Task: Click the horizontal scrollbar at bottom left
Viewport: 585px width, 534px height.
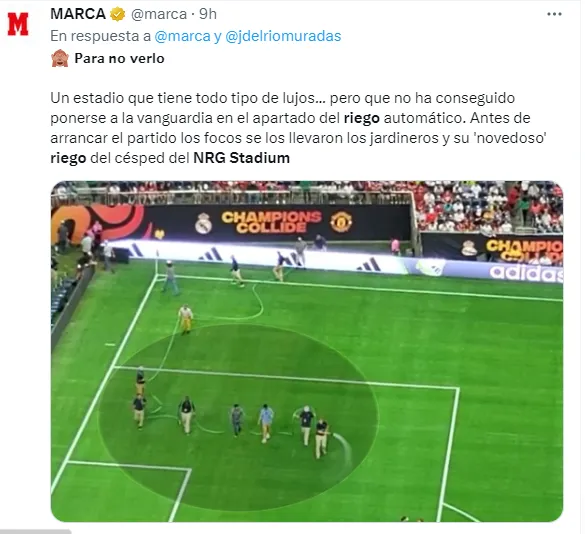Action: tap(36, 531)
